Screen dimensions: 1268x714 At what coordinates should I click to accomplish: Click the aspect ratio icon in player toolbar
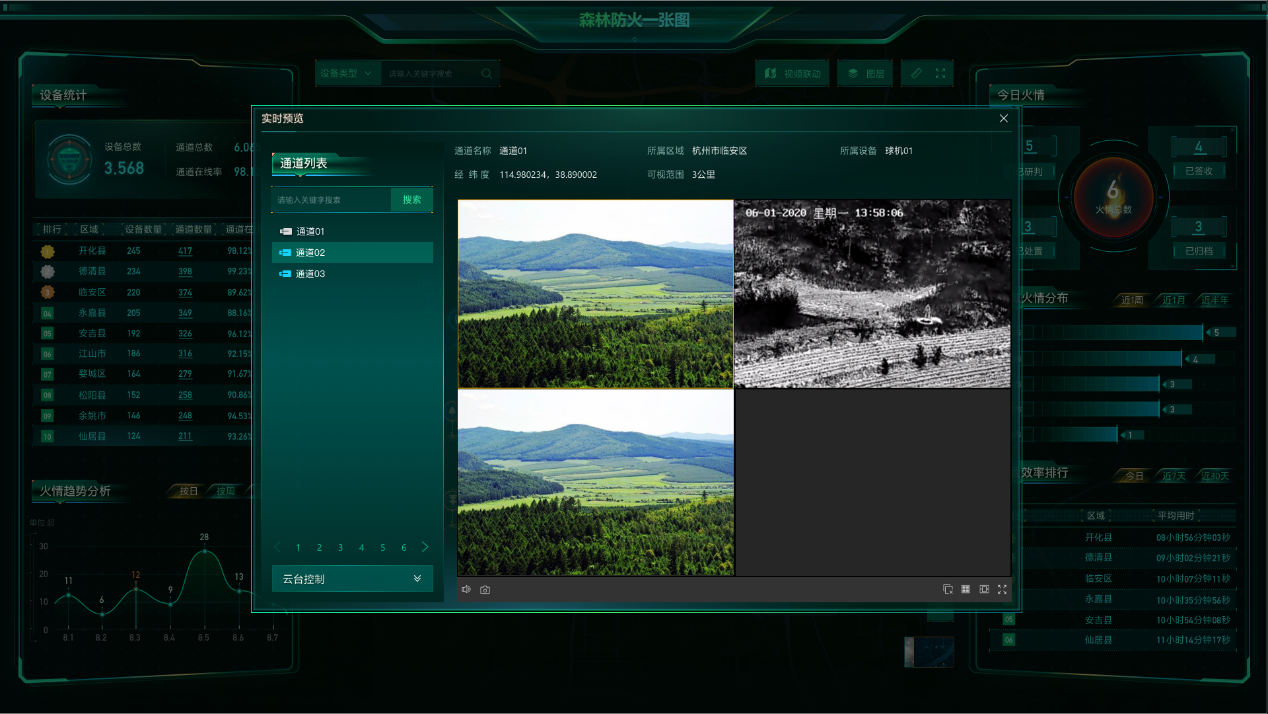(x=984, y=590)
